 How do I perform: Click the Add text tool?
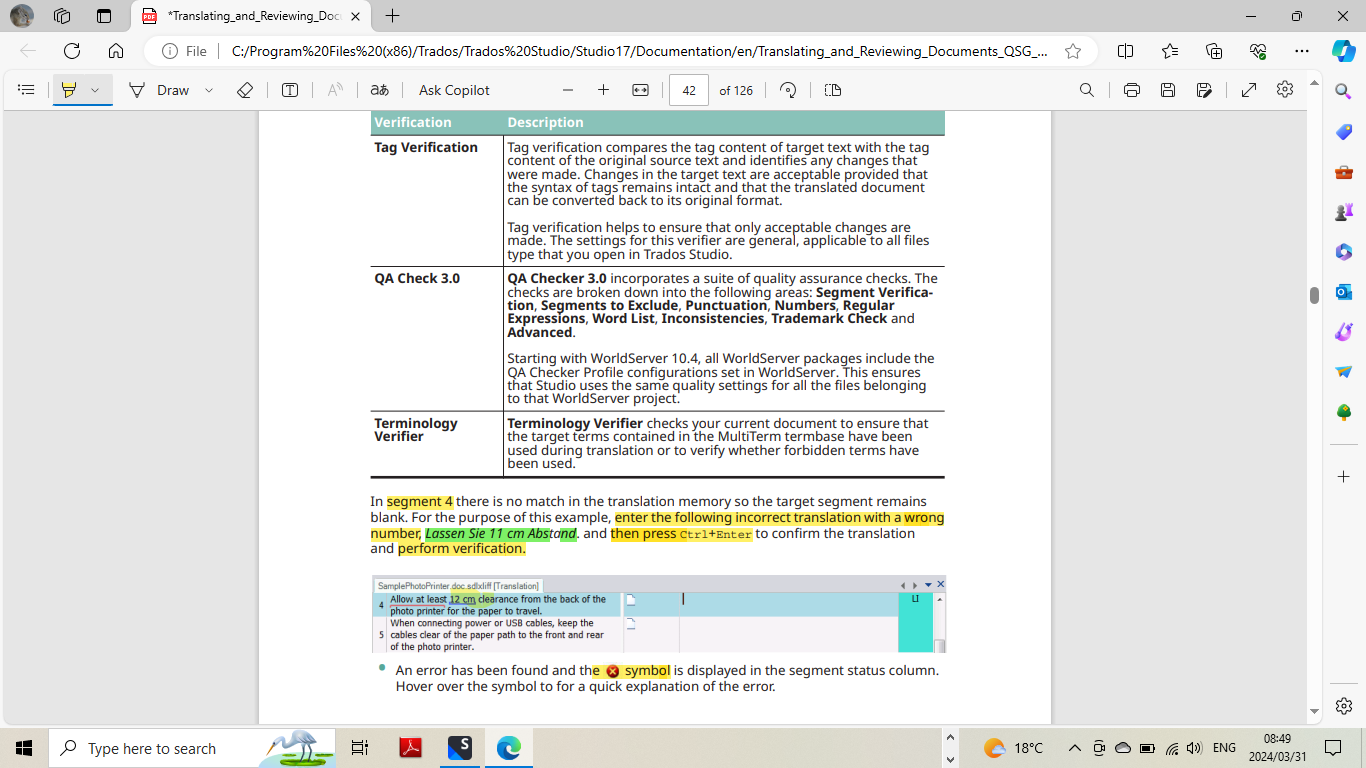[x=290, y=90]
